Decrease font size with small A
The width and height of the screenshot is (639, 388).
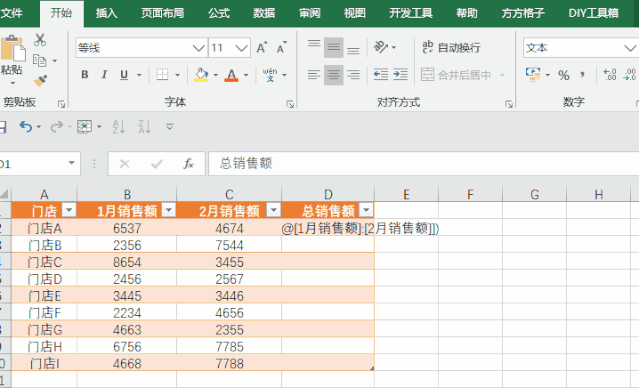click(282, 48)
